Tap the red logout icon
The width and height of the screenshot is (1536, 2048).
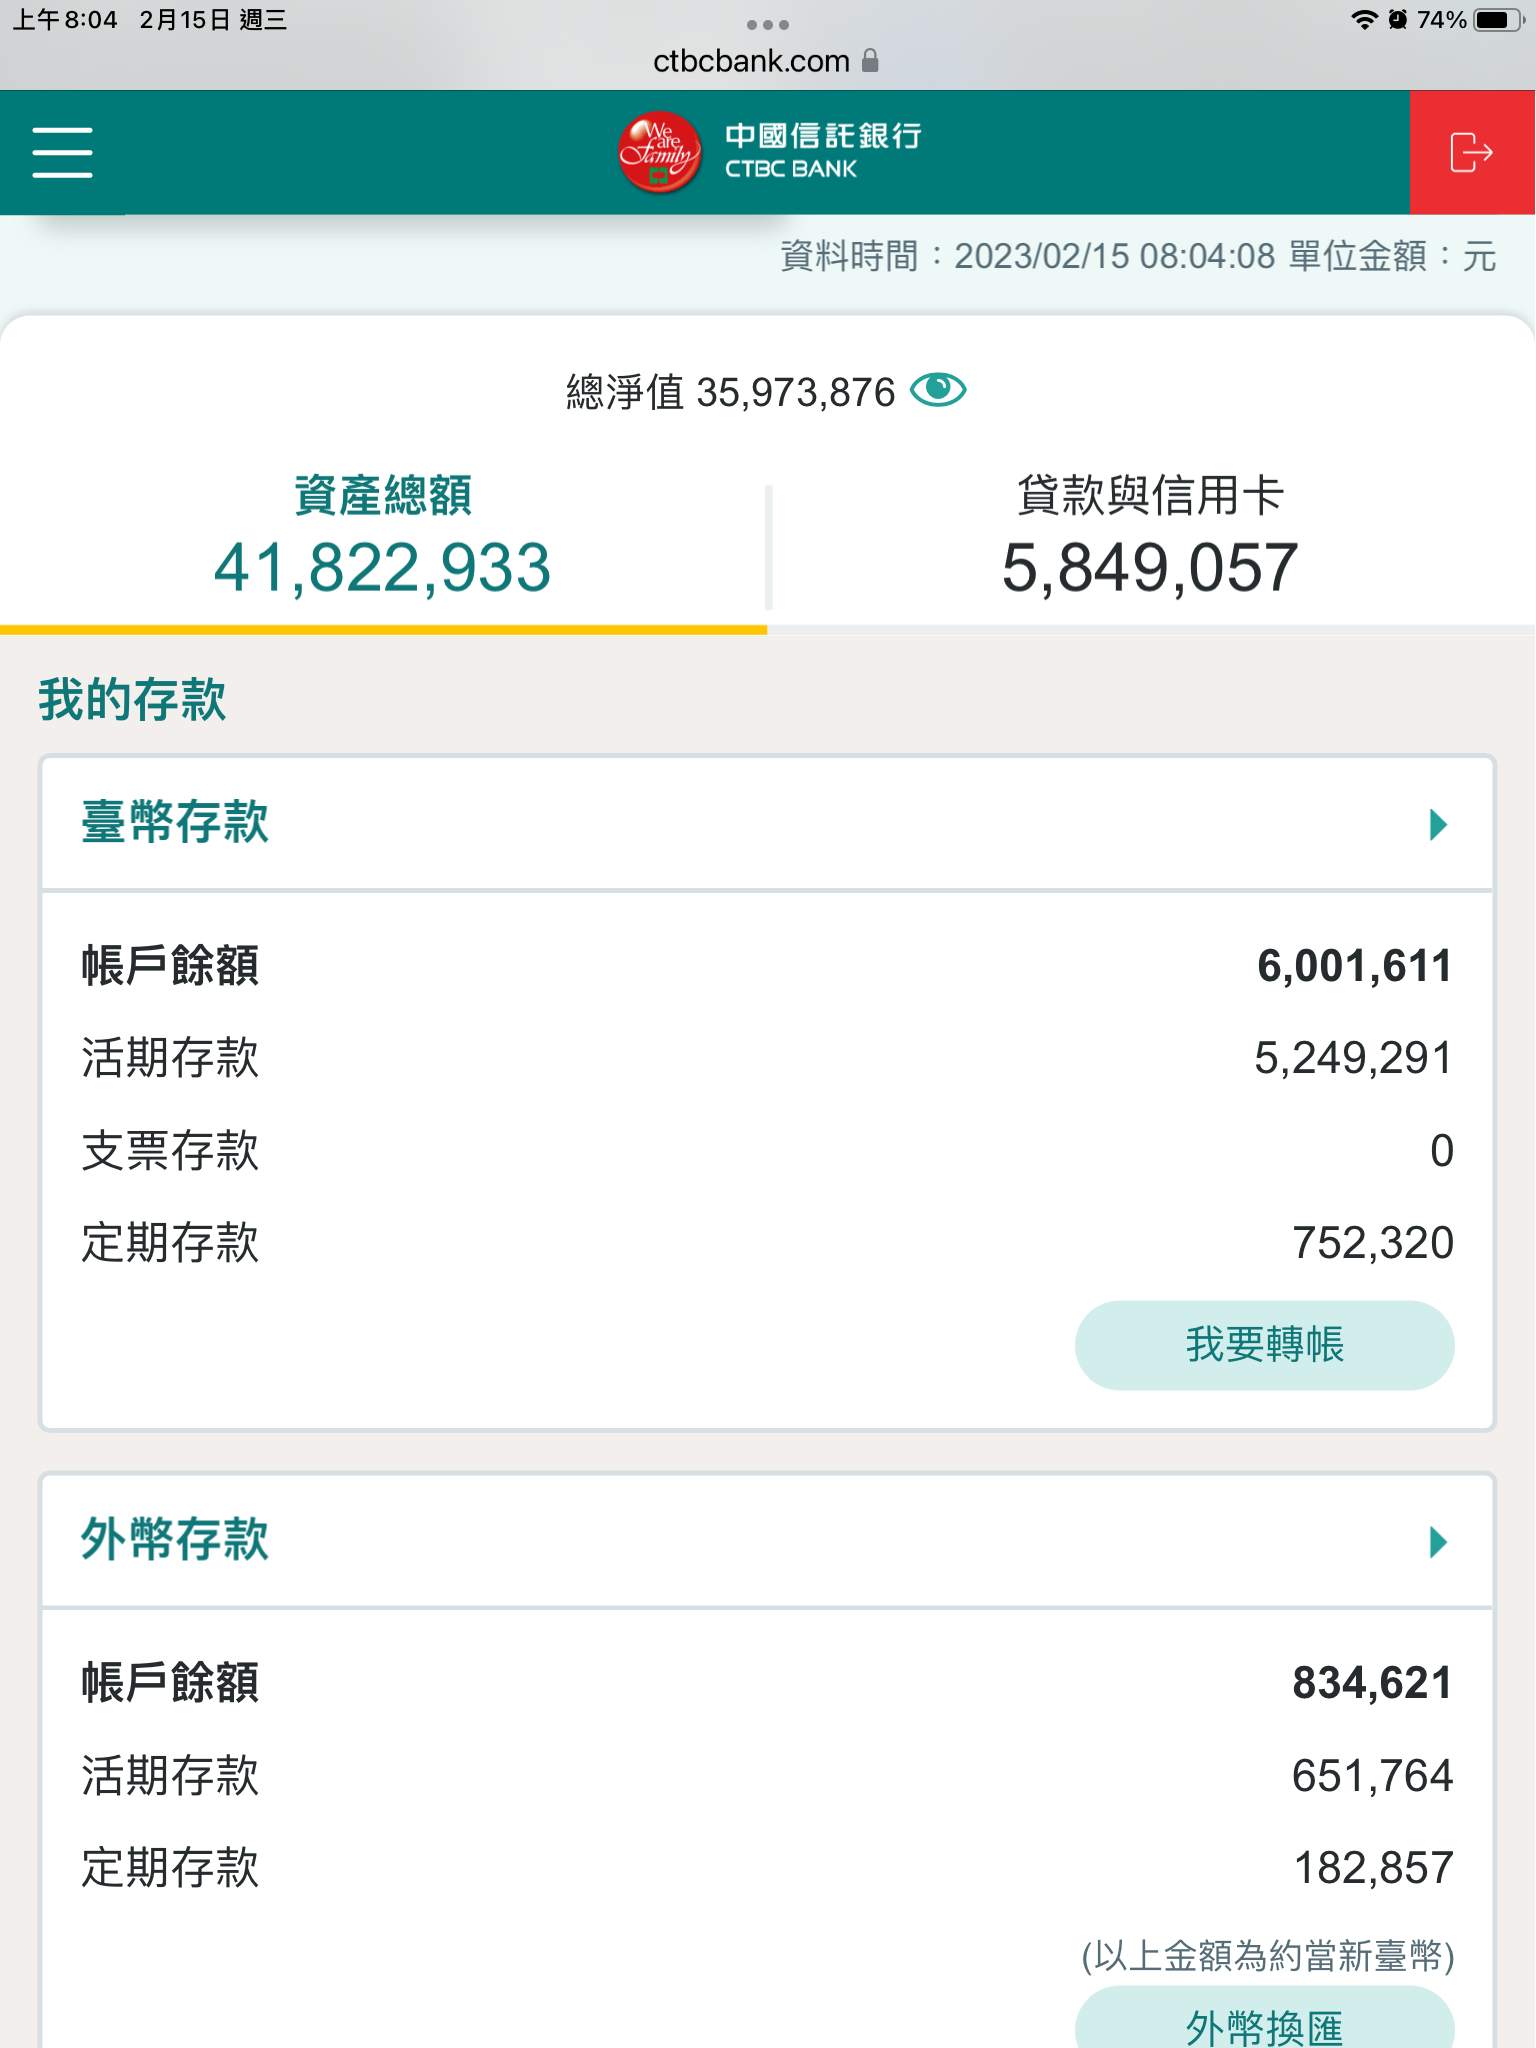1471,152
